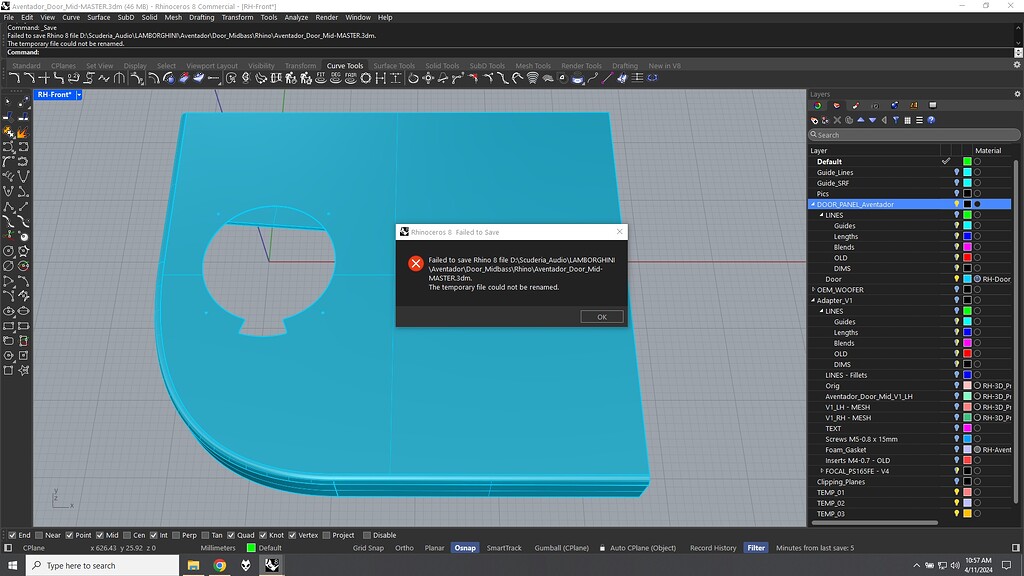Click OK in the Failed to Save dialog
This screenshot has width=1024, height=576.
[x=601, y=316]
